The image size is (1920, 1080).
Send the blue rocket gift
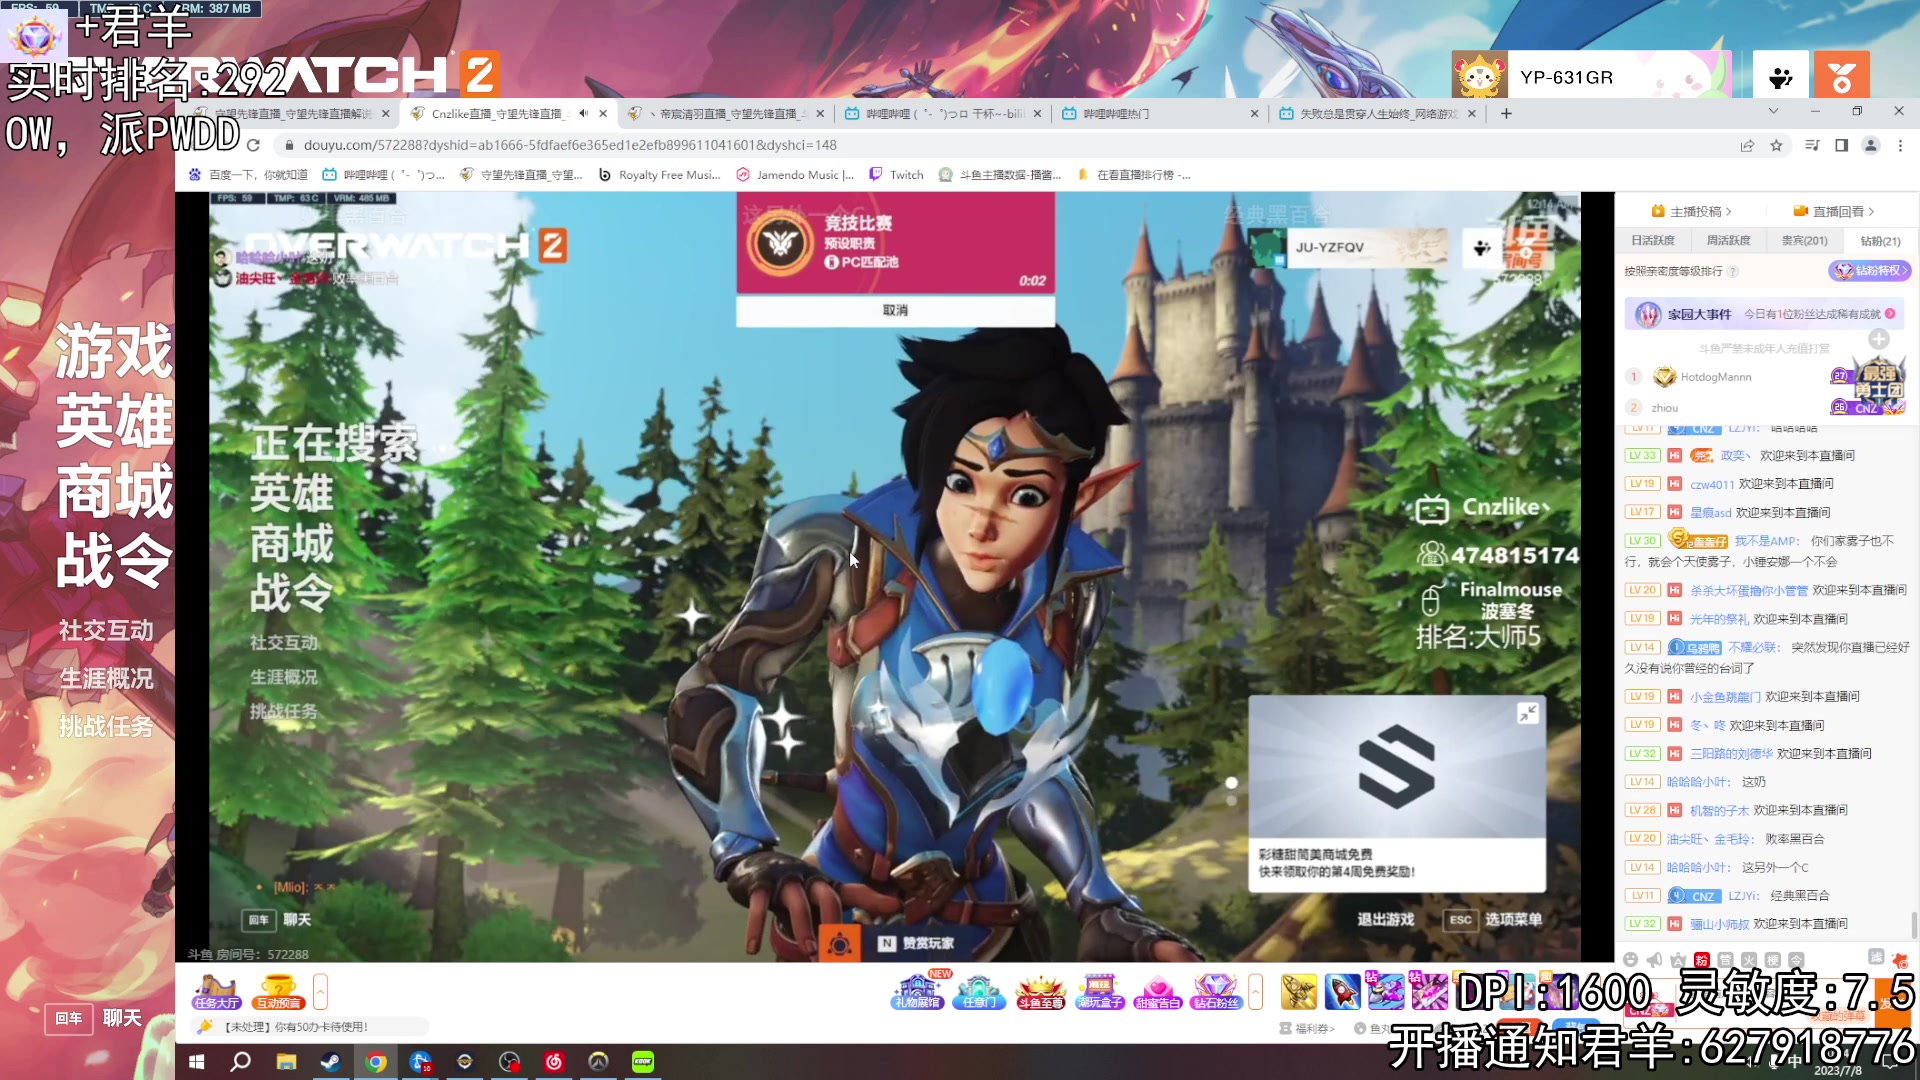(1342, 991)
